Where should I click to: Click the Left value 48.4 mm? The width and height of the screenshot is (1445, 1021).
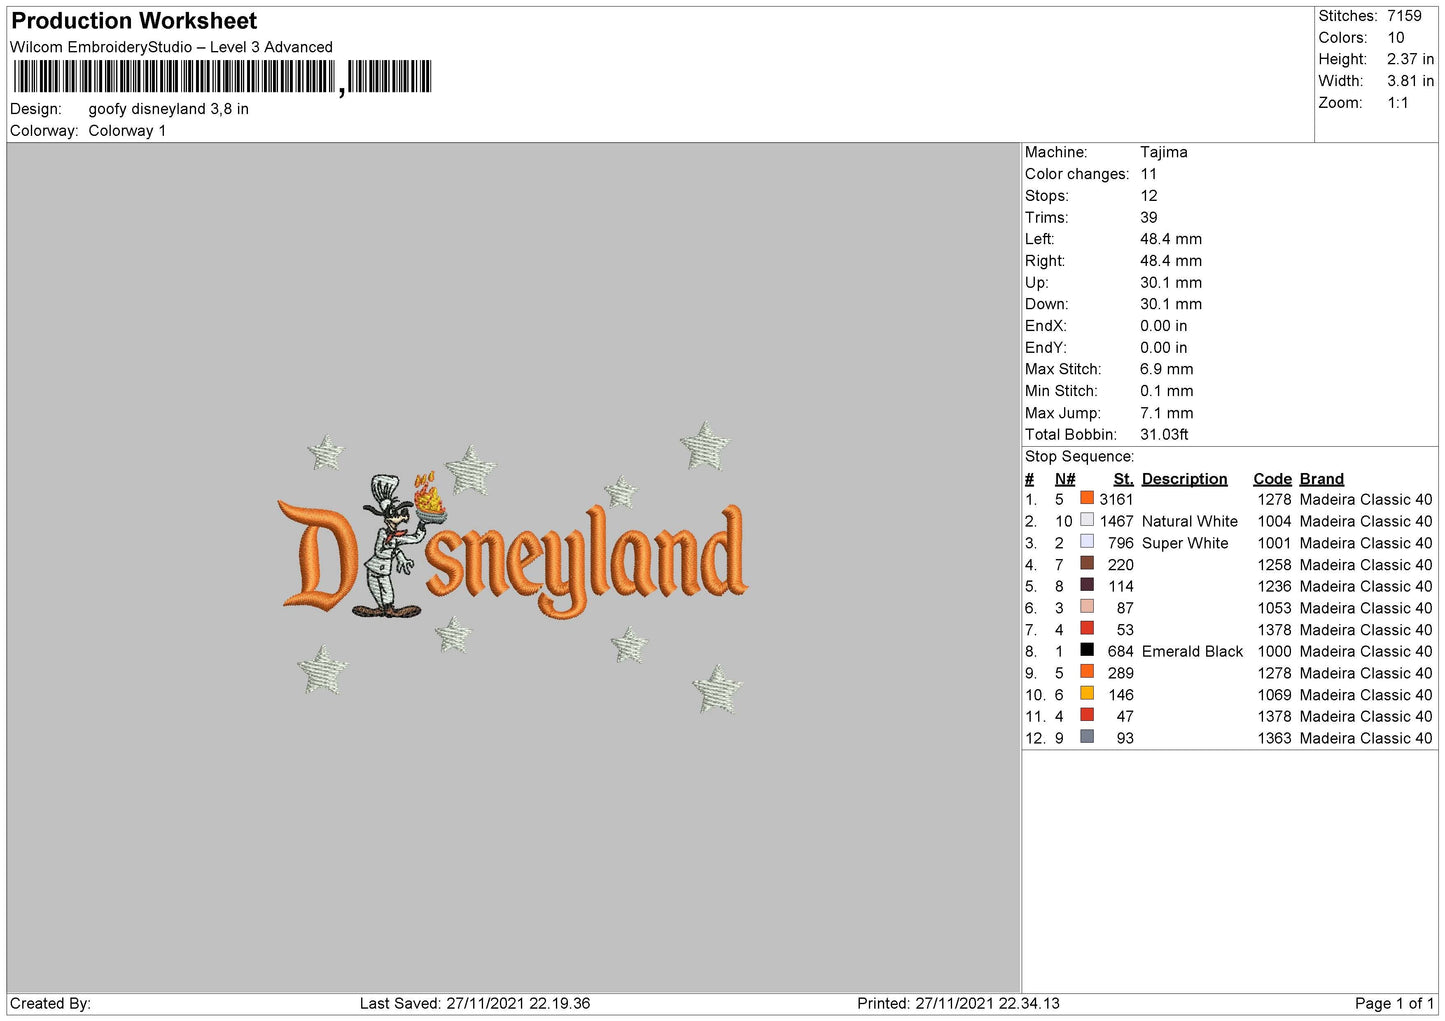click(1171, 239)
